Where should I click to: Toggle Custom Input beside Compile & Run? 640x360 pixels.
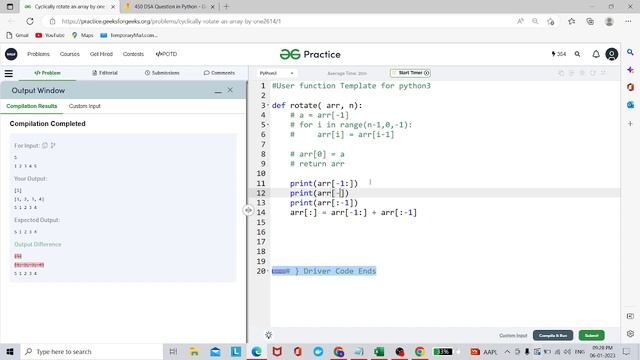(x=513, y=336)
